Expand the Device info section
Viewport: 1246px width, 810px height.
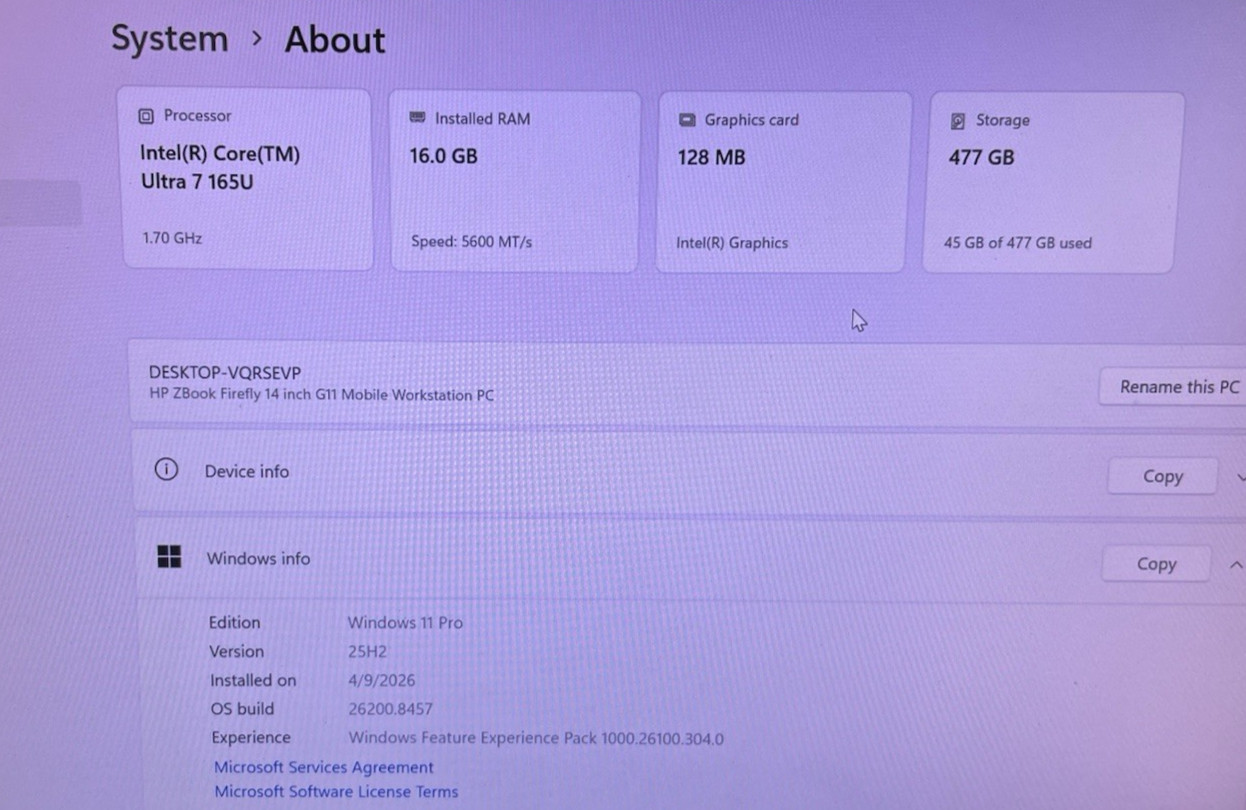(1240, 477)
